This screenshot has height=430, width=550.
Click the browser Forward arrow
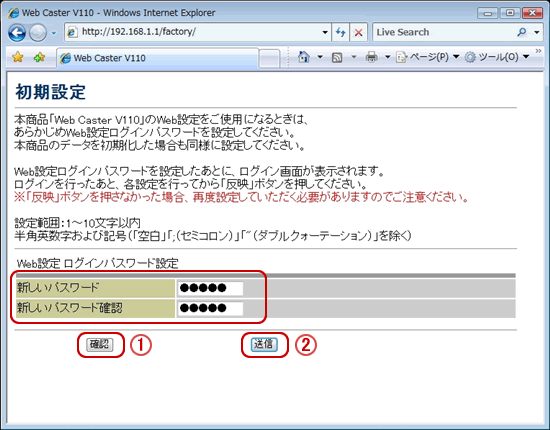click(38, 33)
